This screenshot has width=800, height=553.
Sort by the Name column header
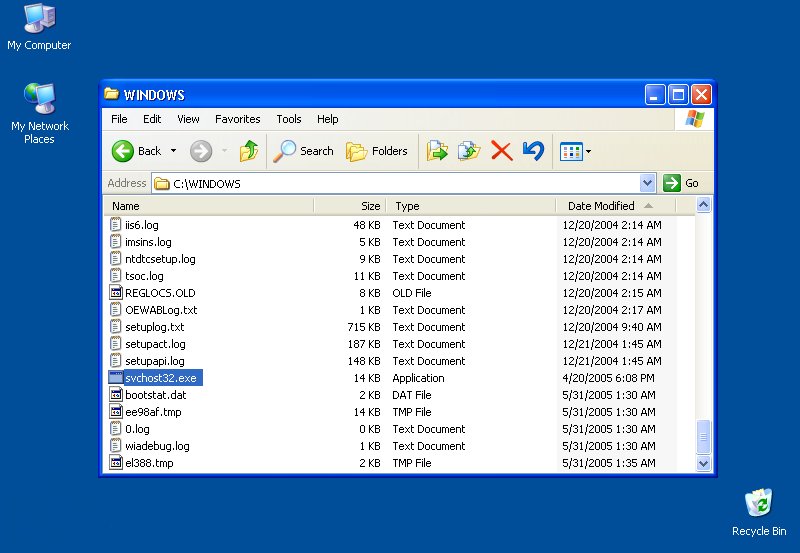(x=209, y=206)
